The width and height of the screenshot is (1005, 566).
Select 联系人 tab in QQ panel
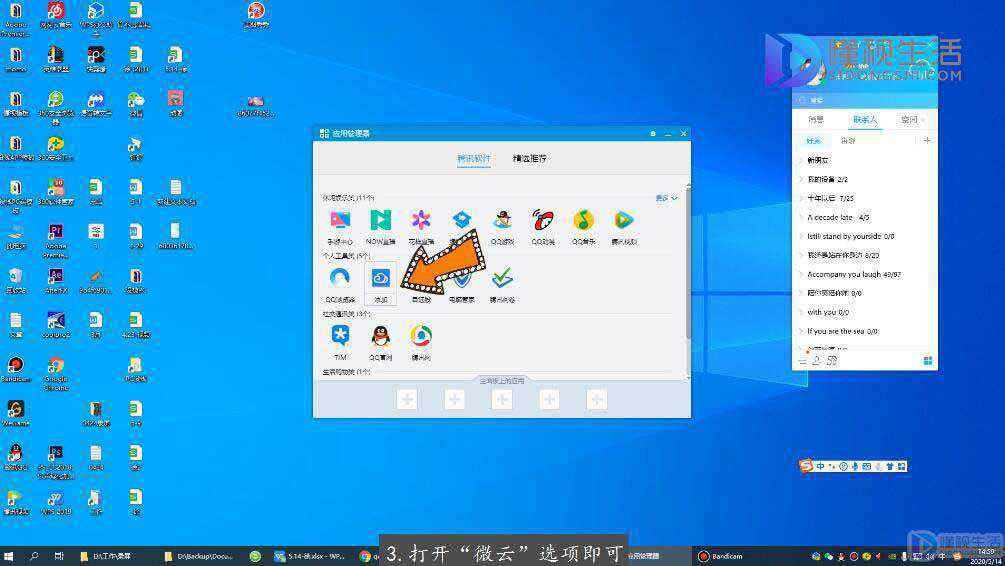864,120
